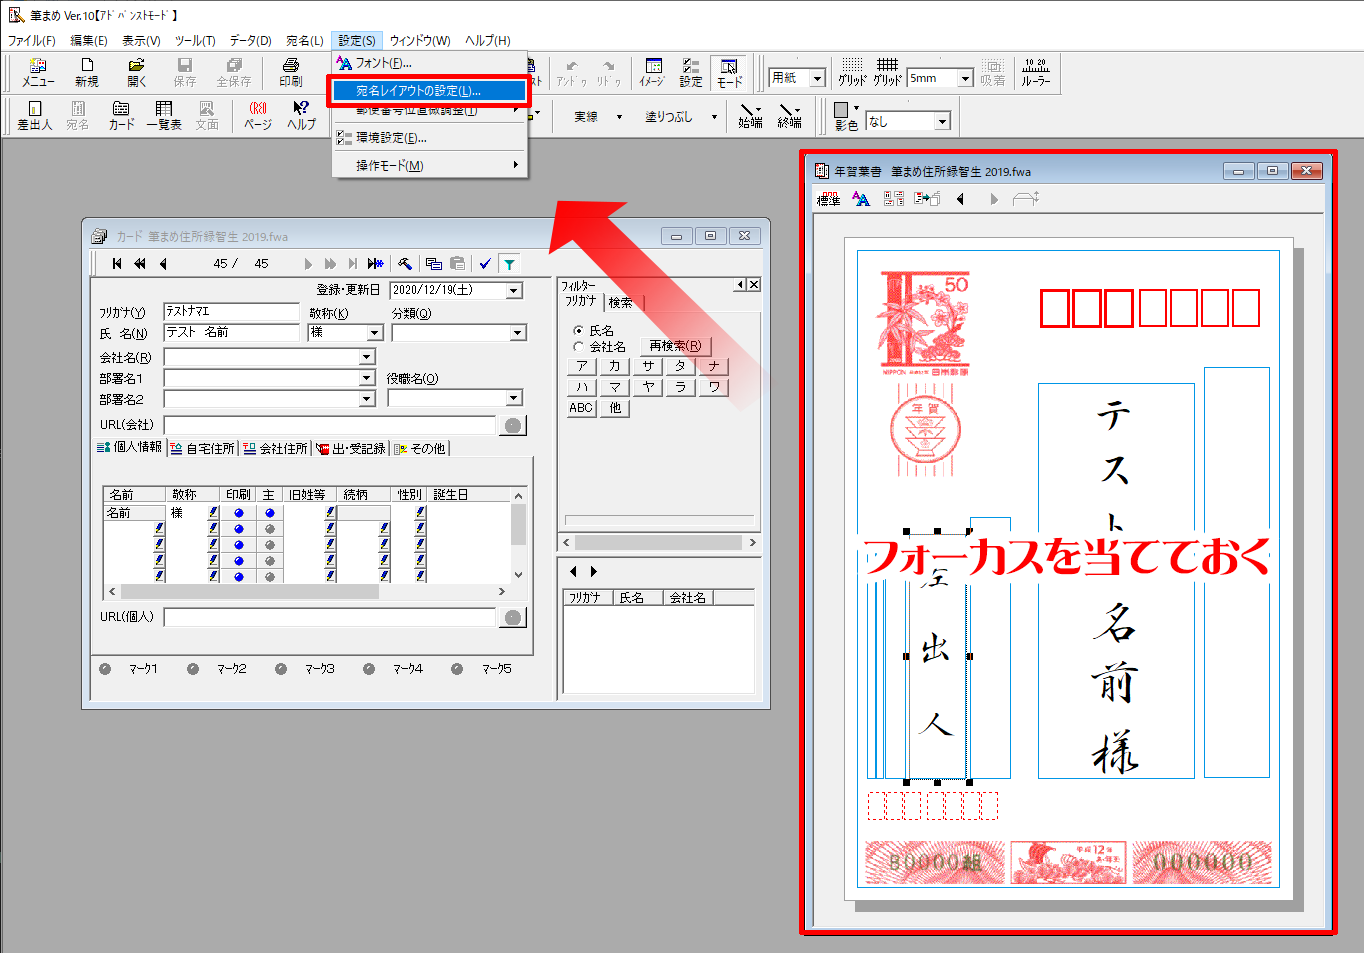
Task: Click the font AA icon in 年賀葉書 window
Action: click(x=861, y=199)
